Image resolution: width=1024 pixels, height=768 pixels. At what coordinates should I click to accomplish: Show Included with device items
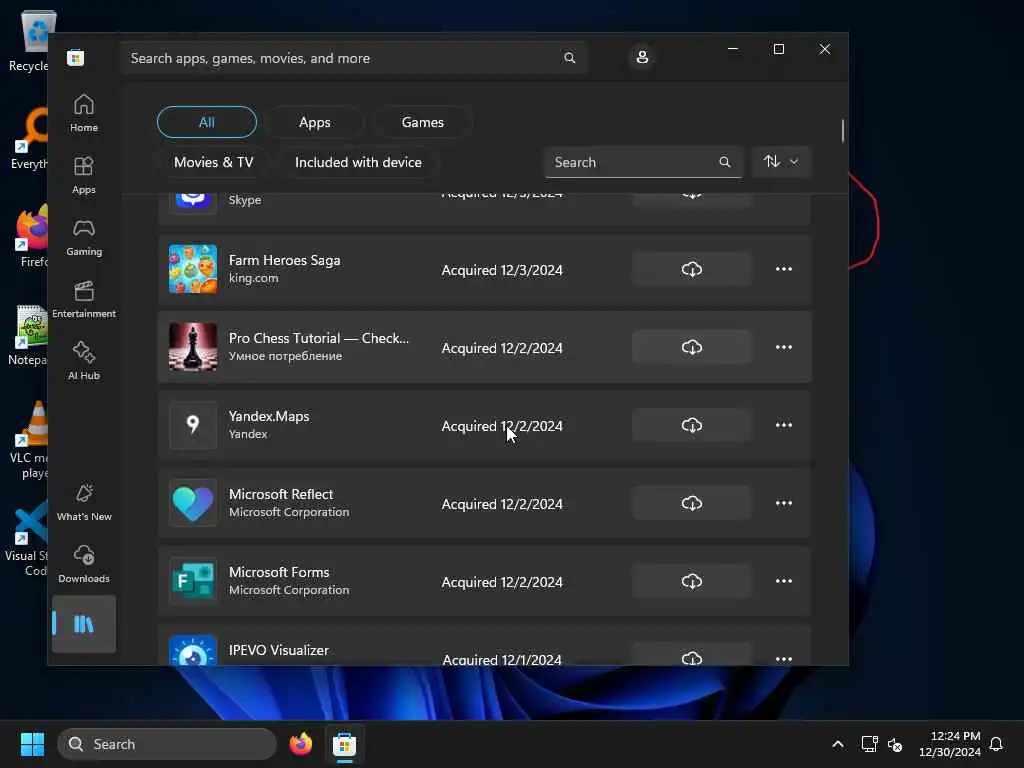pos(358,162)
